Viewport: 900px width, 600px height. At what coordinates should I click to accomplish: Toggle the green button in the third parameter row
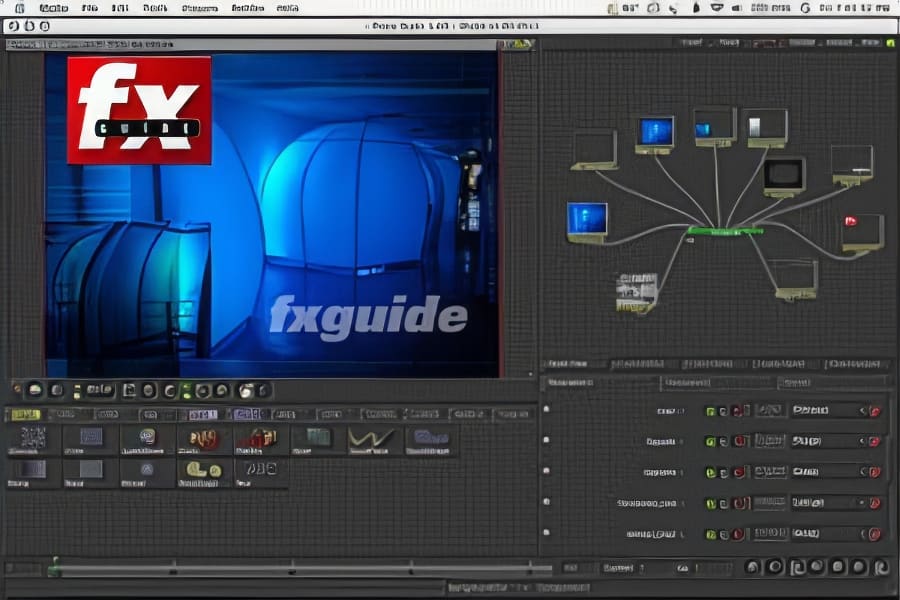(711, 473)
